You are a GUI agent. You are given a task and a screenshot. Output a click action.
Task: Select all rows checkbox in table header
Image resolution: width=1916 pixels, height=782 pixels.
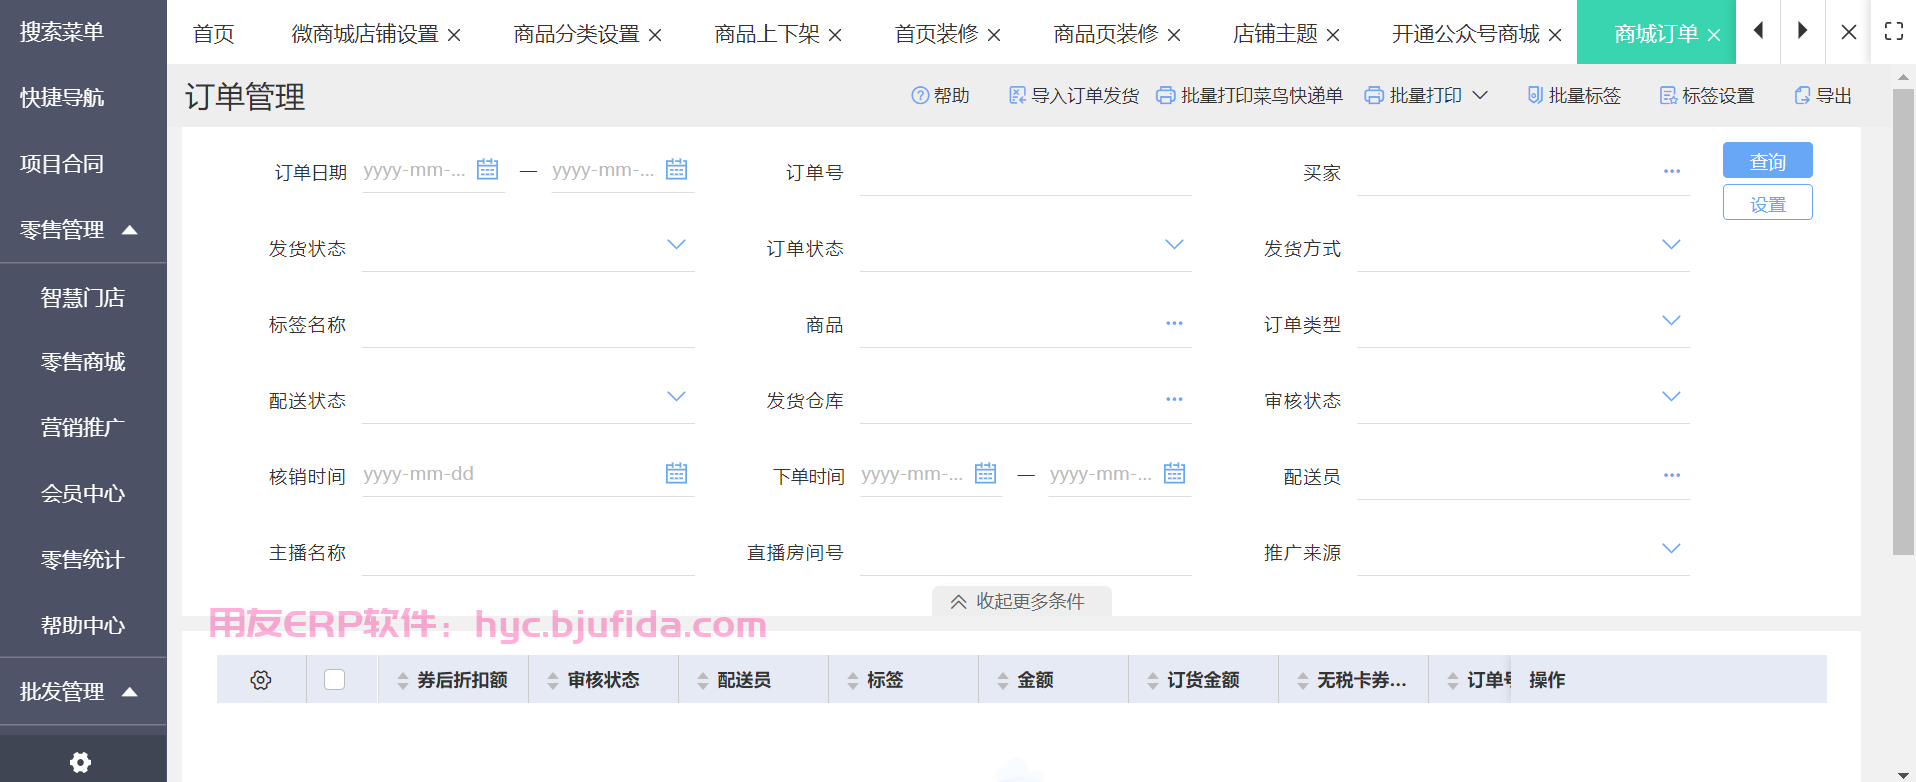pyautogui.click(x=335, y=680)
